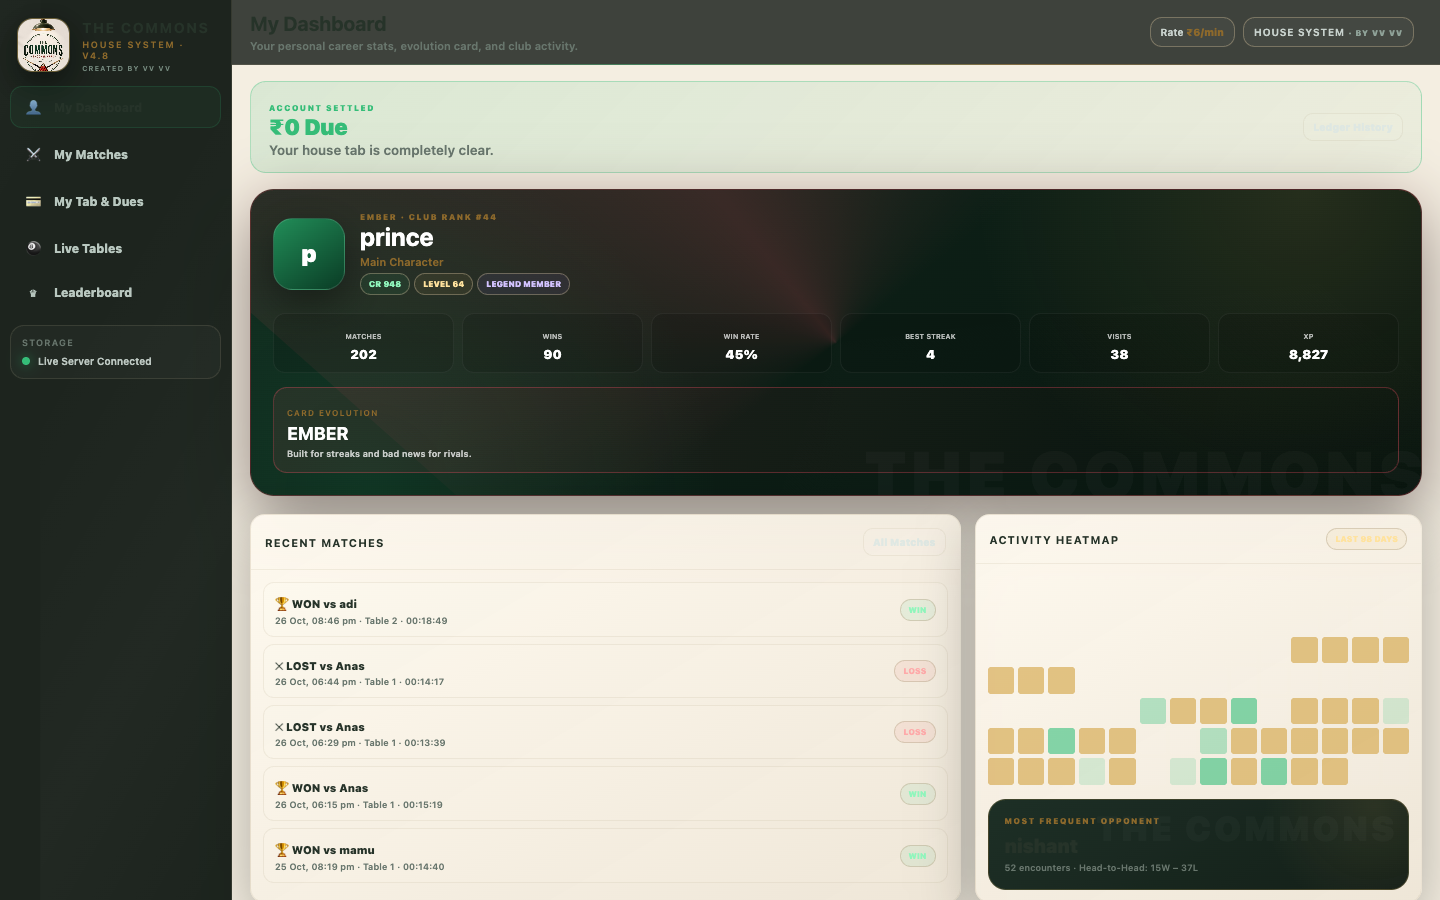
Task: Click the green server status dot
Action: (x=26, y=361)
